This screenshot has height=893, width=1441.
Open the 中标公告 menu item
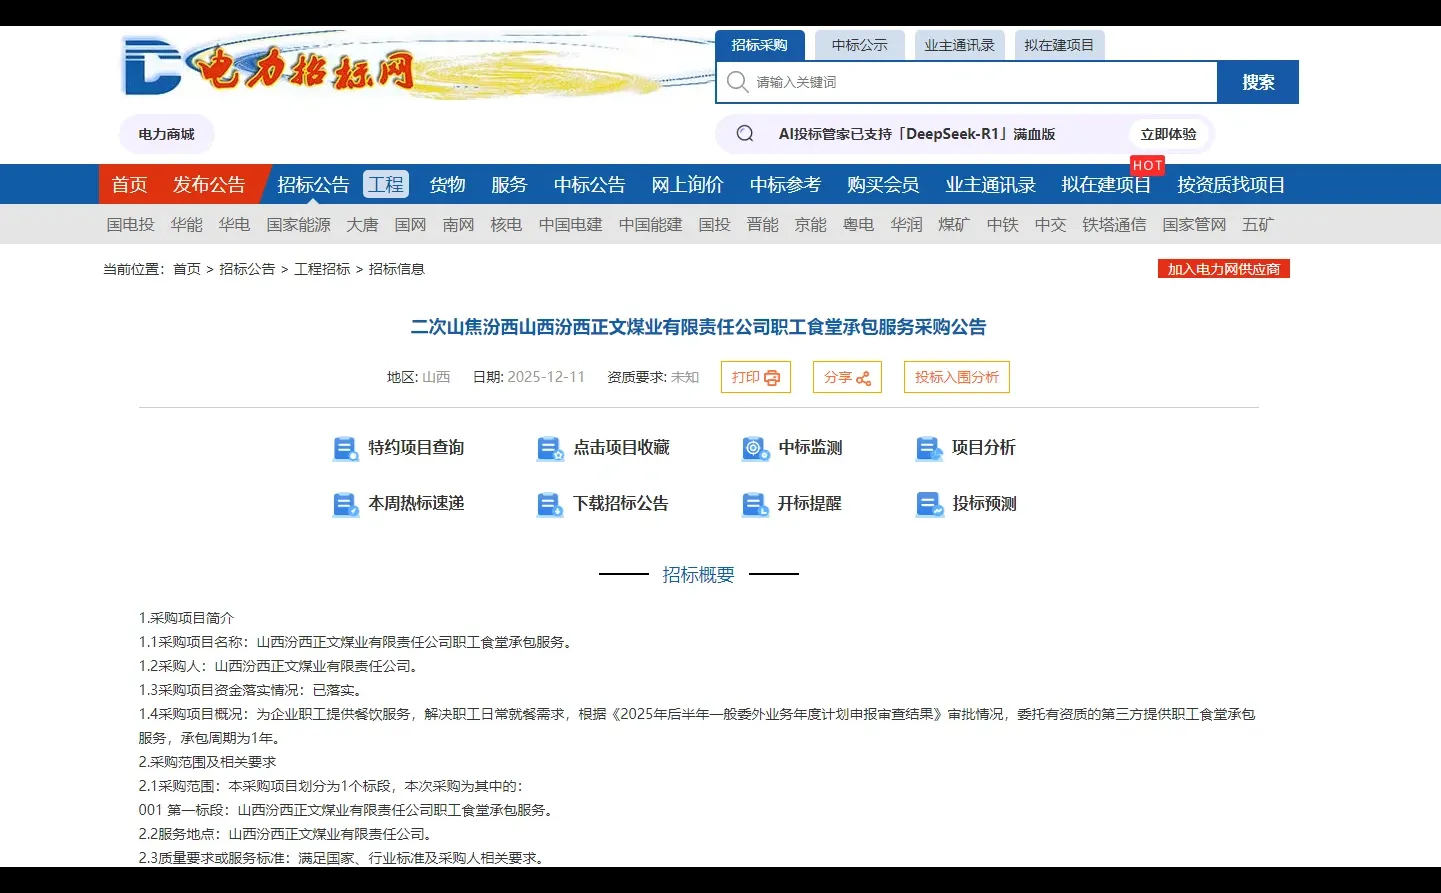click(x=589, y=184)
